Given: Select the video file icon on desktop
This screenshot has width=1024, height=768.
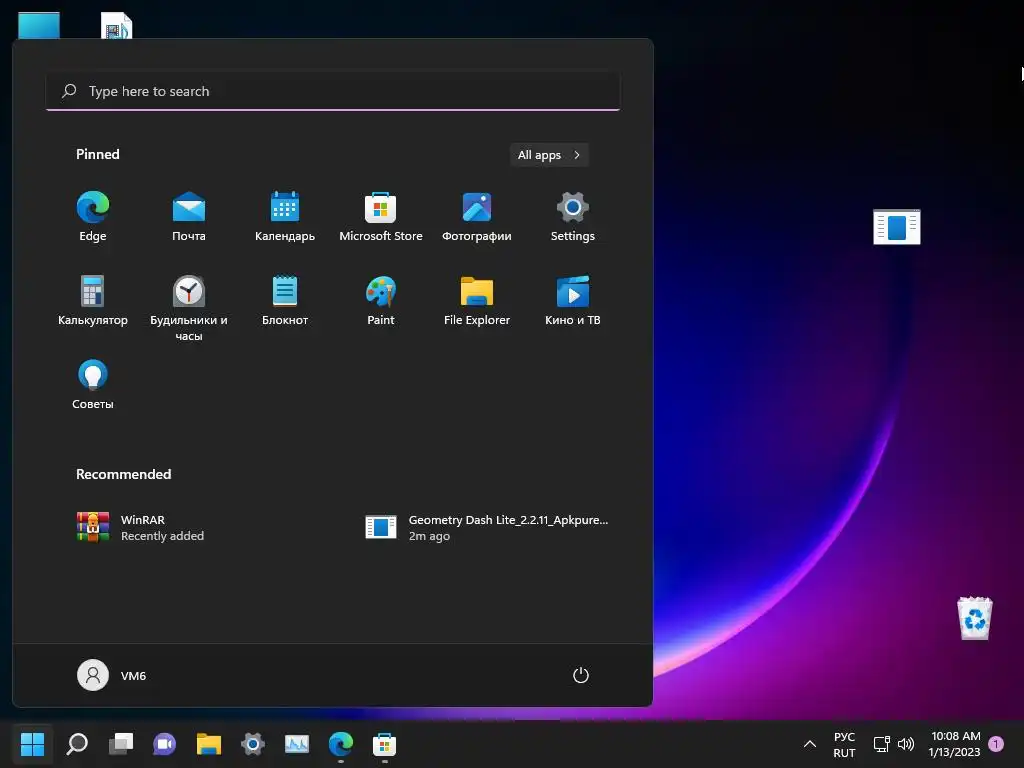Looking at the screenshot, I should tap(117, 26).
